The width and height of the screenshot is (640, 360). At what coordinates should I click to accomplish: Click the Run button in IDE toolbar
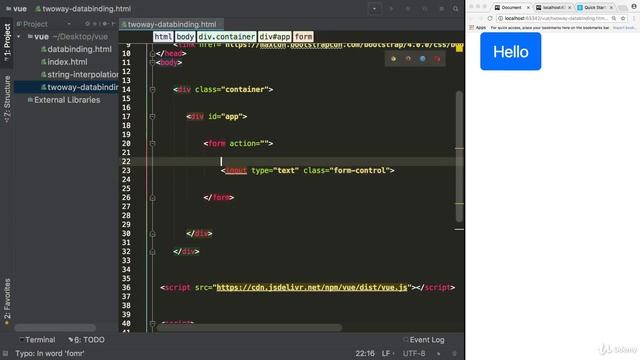pyautogui.click(x=391, y=9)
